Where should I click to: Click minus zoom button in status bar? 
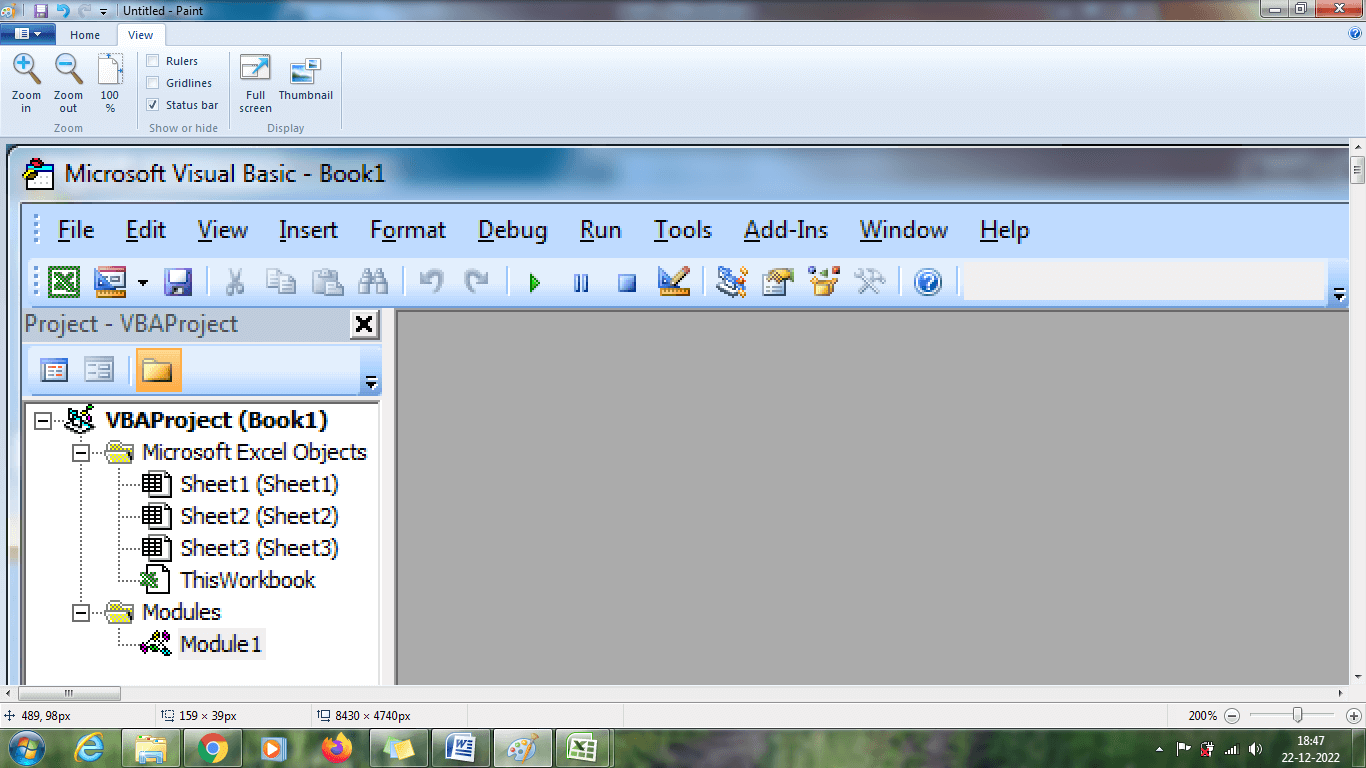pyautogui.click(x=1232, y=716)
